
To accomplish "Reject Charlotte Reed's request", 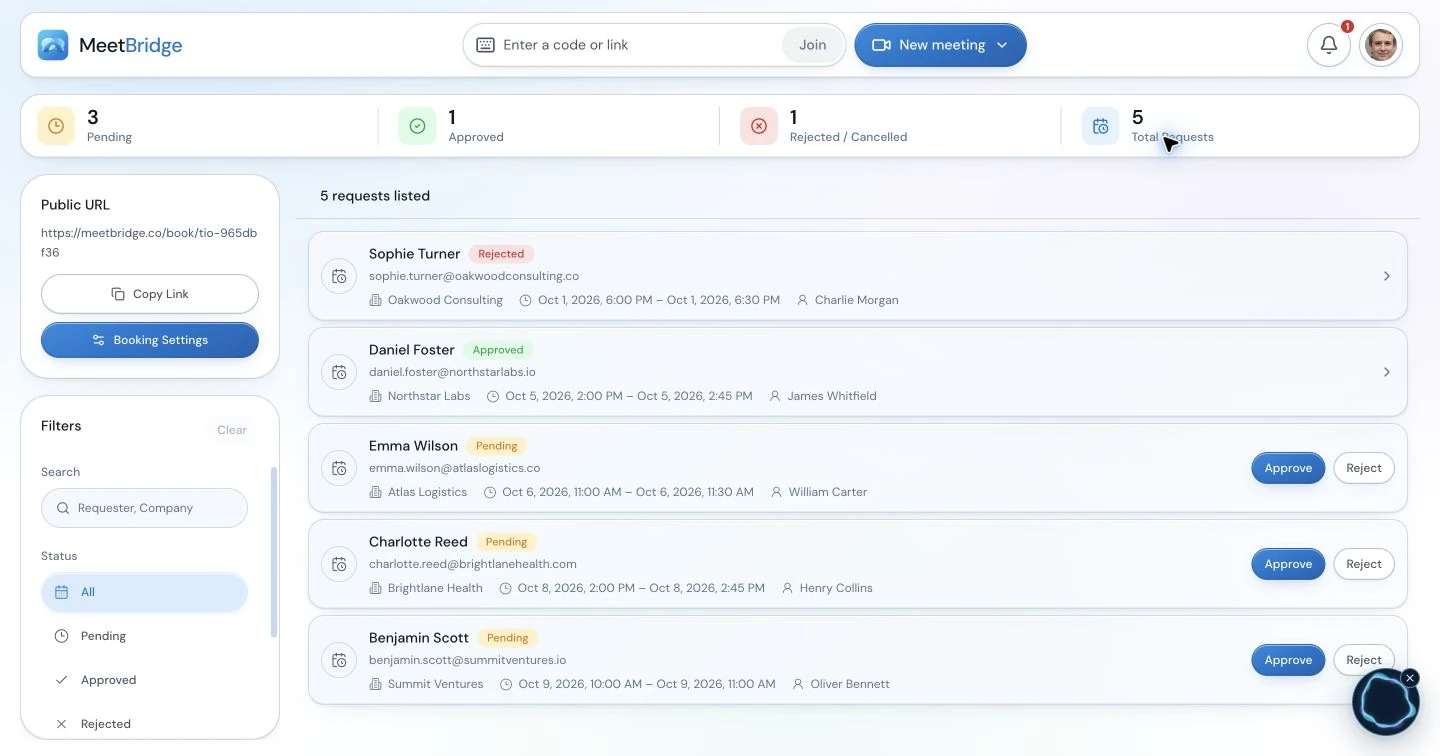I will pyautogui.click(x=1364, y=564).
